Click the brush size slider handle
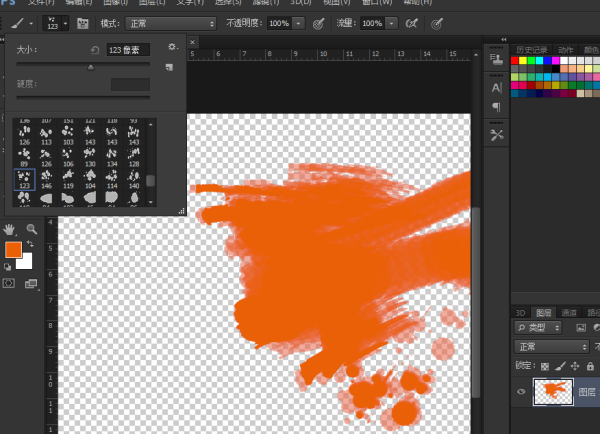 coord(91,68)
